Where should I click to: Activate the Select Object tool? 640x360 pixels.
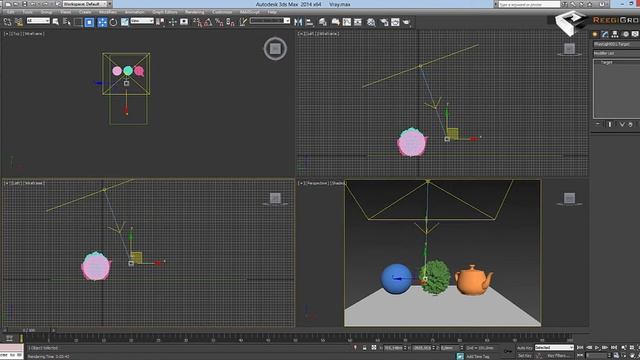pyautogui.click(x=56, y=22)
